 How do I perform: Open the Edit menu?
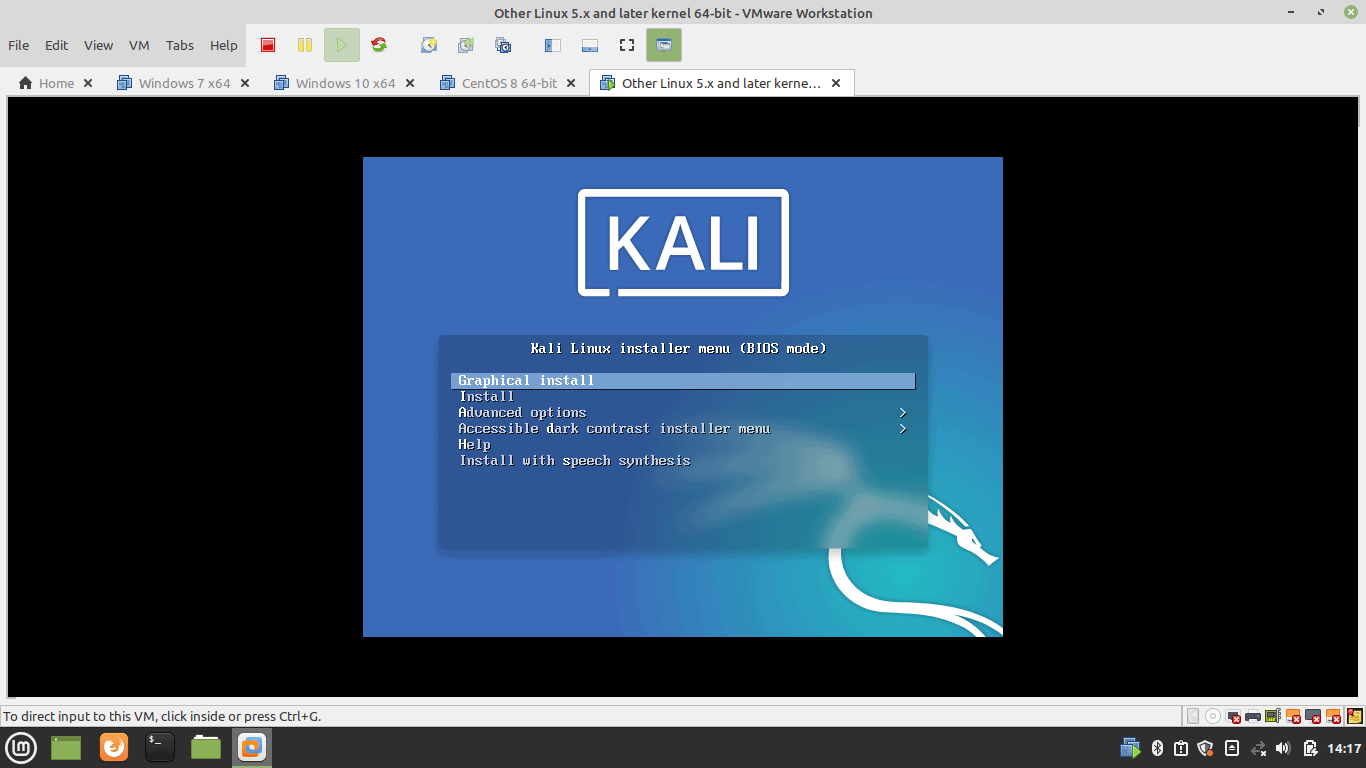pyautogui.click(x=57, y=45)
